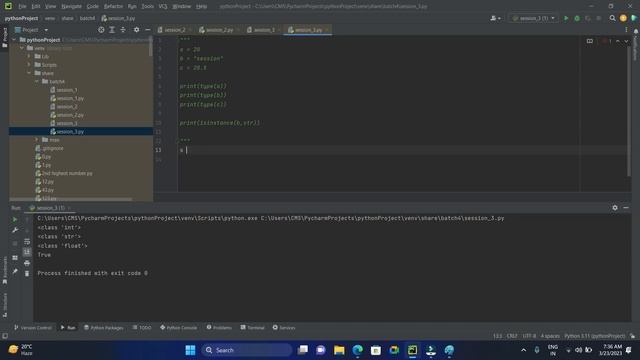Clear the Run console with the trash icon
The height and width of the screenshot is (360, 640).
tap(27, 274)
